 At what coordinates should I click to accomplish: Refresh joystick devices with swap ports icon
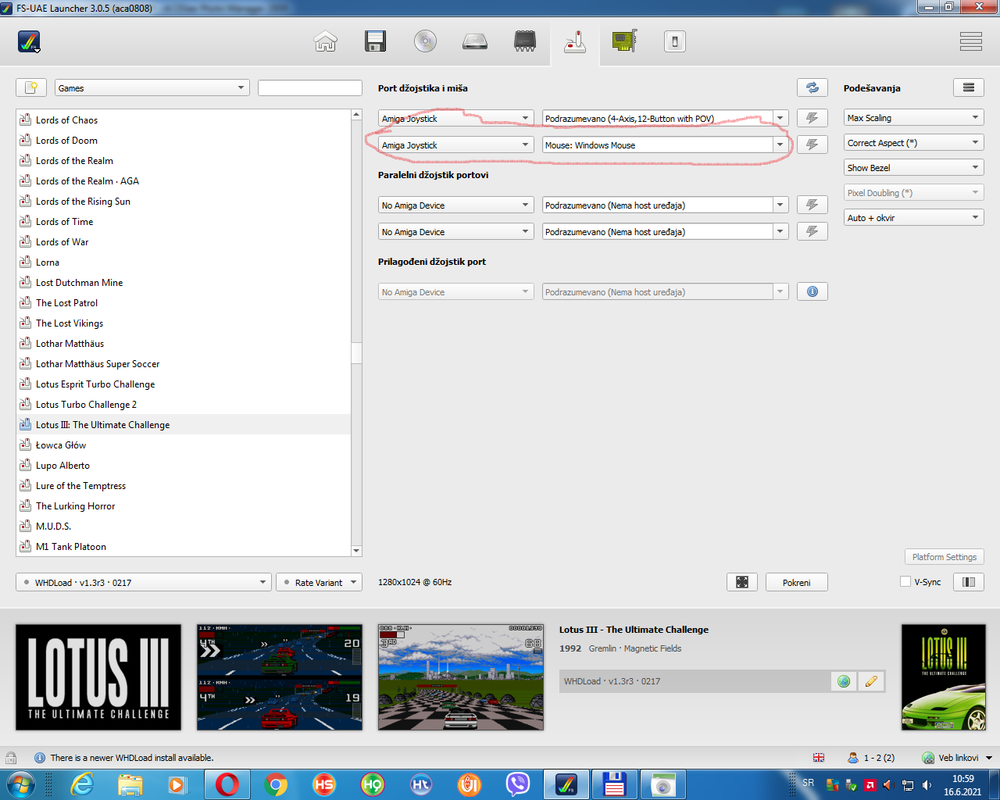coord(812,88)
